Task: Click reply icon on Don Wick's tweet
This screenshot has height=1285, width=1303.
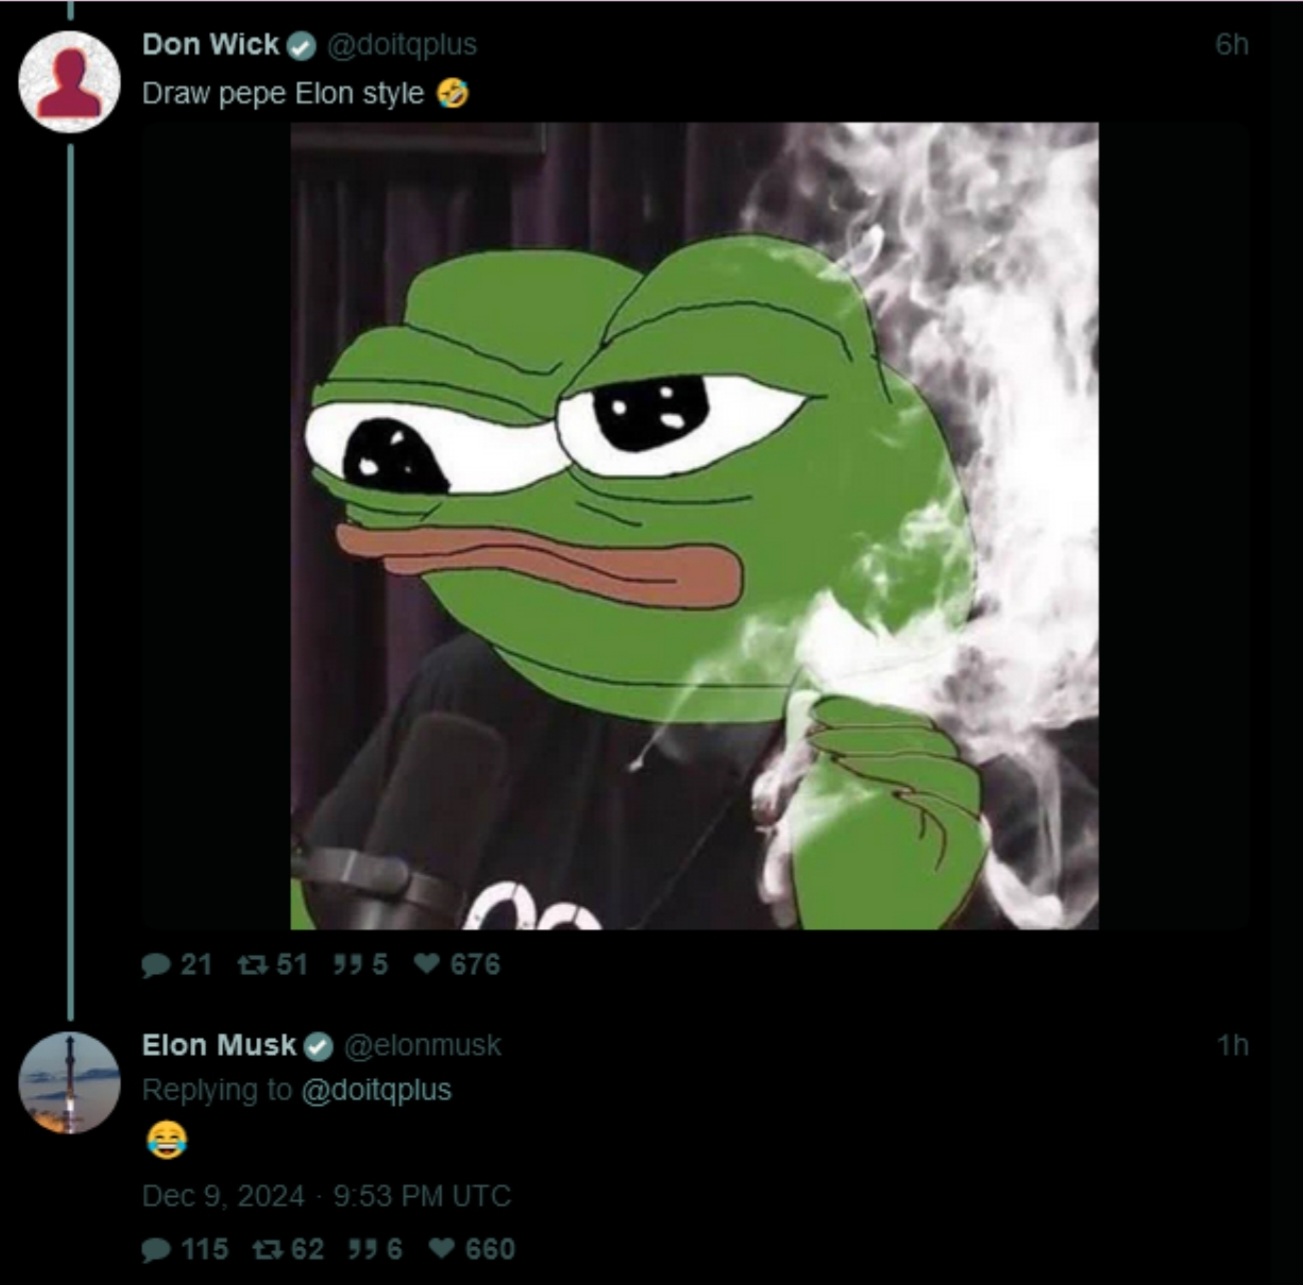Action: 156,965
